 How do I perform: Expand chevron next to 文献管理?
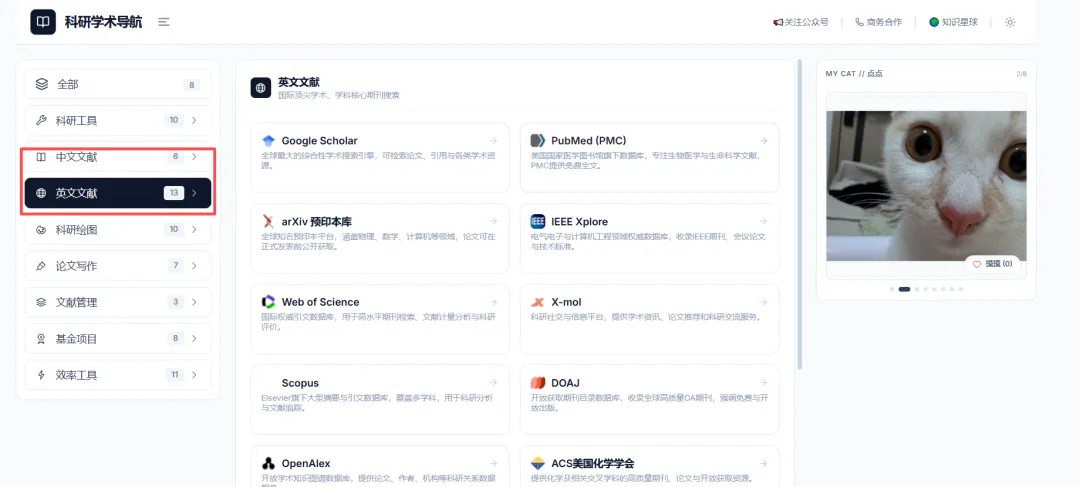[x=194, y=302]
